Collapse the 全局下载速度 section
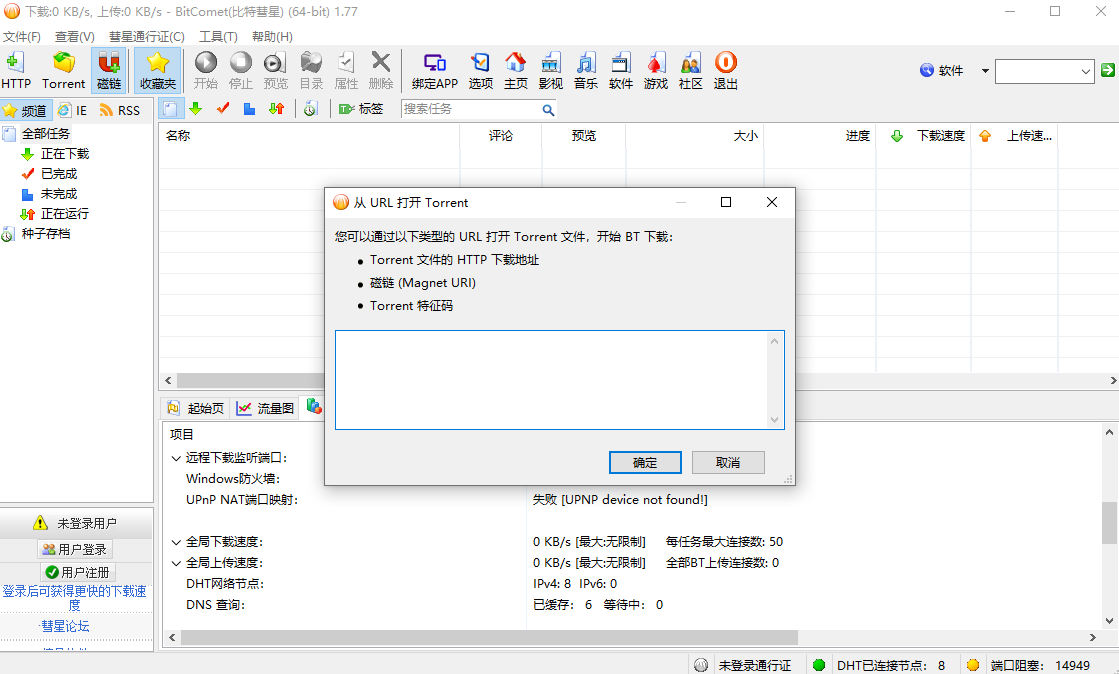The image size is (1119, 674). coord(175,541)
